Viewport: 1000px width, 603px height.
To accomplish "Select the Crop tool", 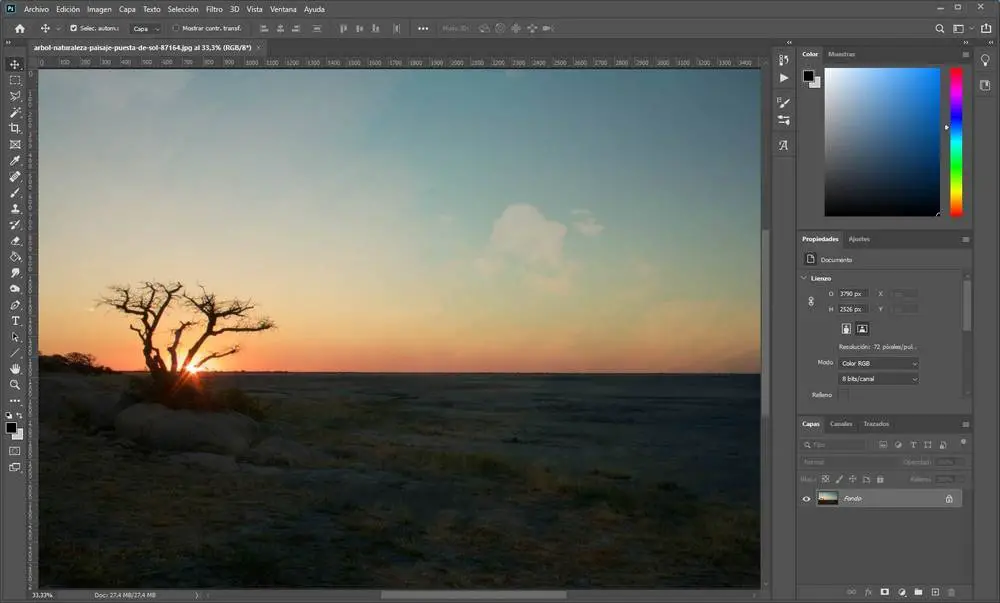I will point(15,128).
